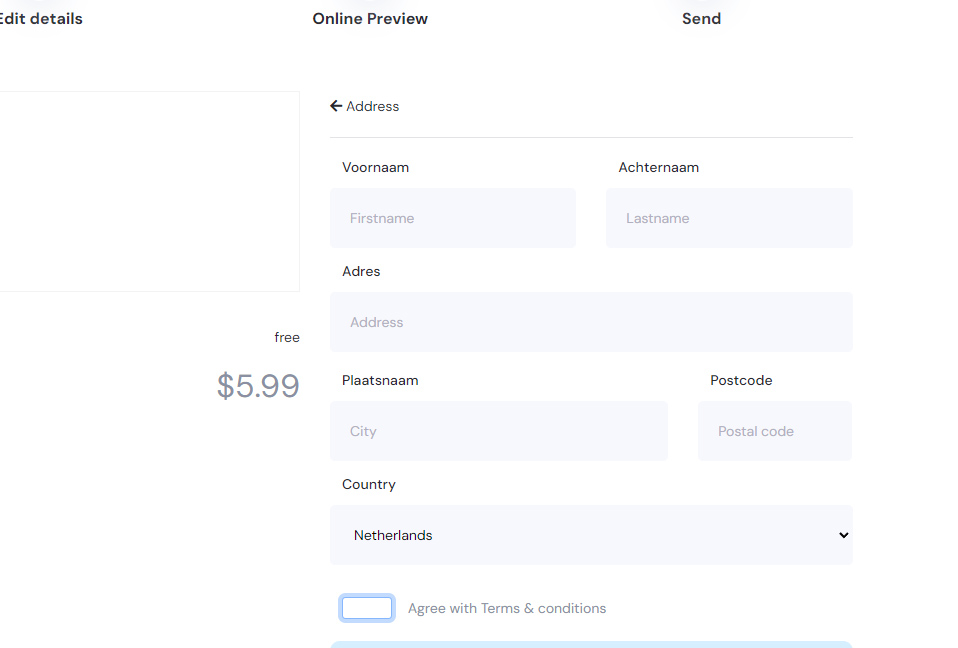Click the card preview thumbnail panel
This screenshot has height=648, width=958.
pyautogui.click(x=150, y=191)
